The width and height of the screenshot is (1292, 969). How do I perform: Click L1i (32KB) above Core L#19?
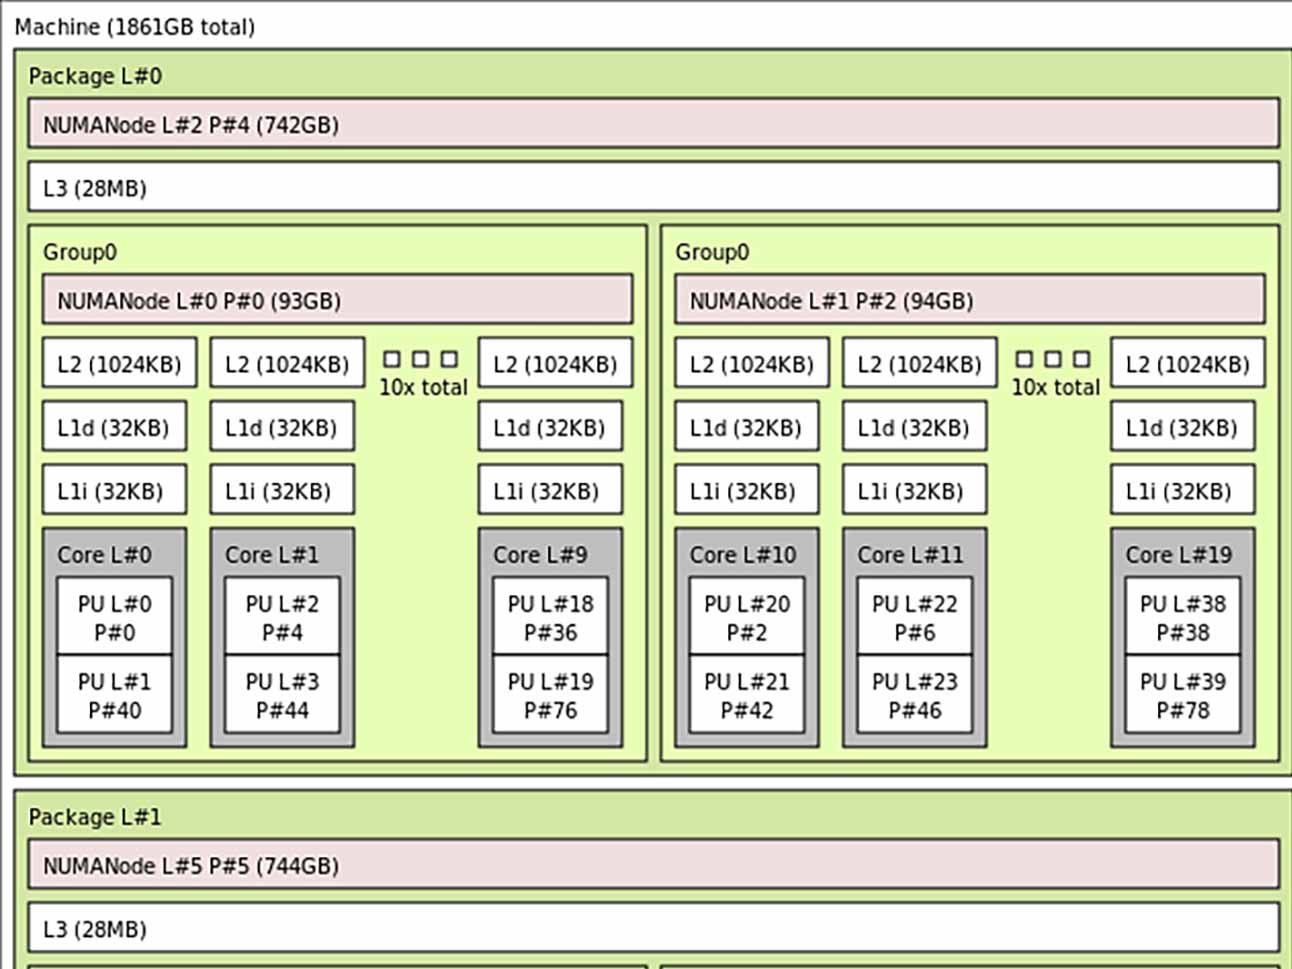point(1183,490)
